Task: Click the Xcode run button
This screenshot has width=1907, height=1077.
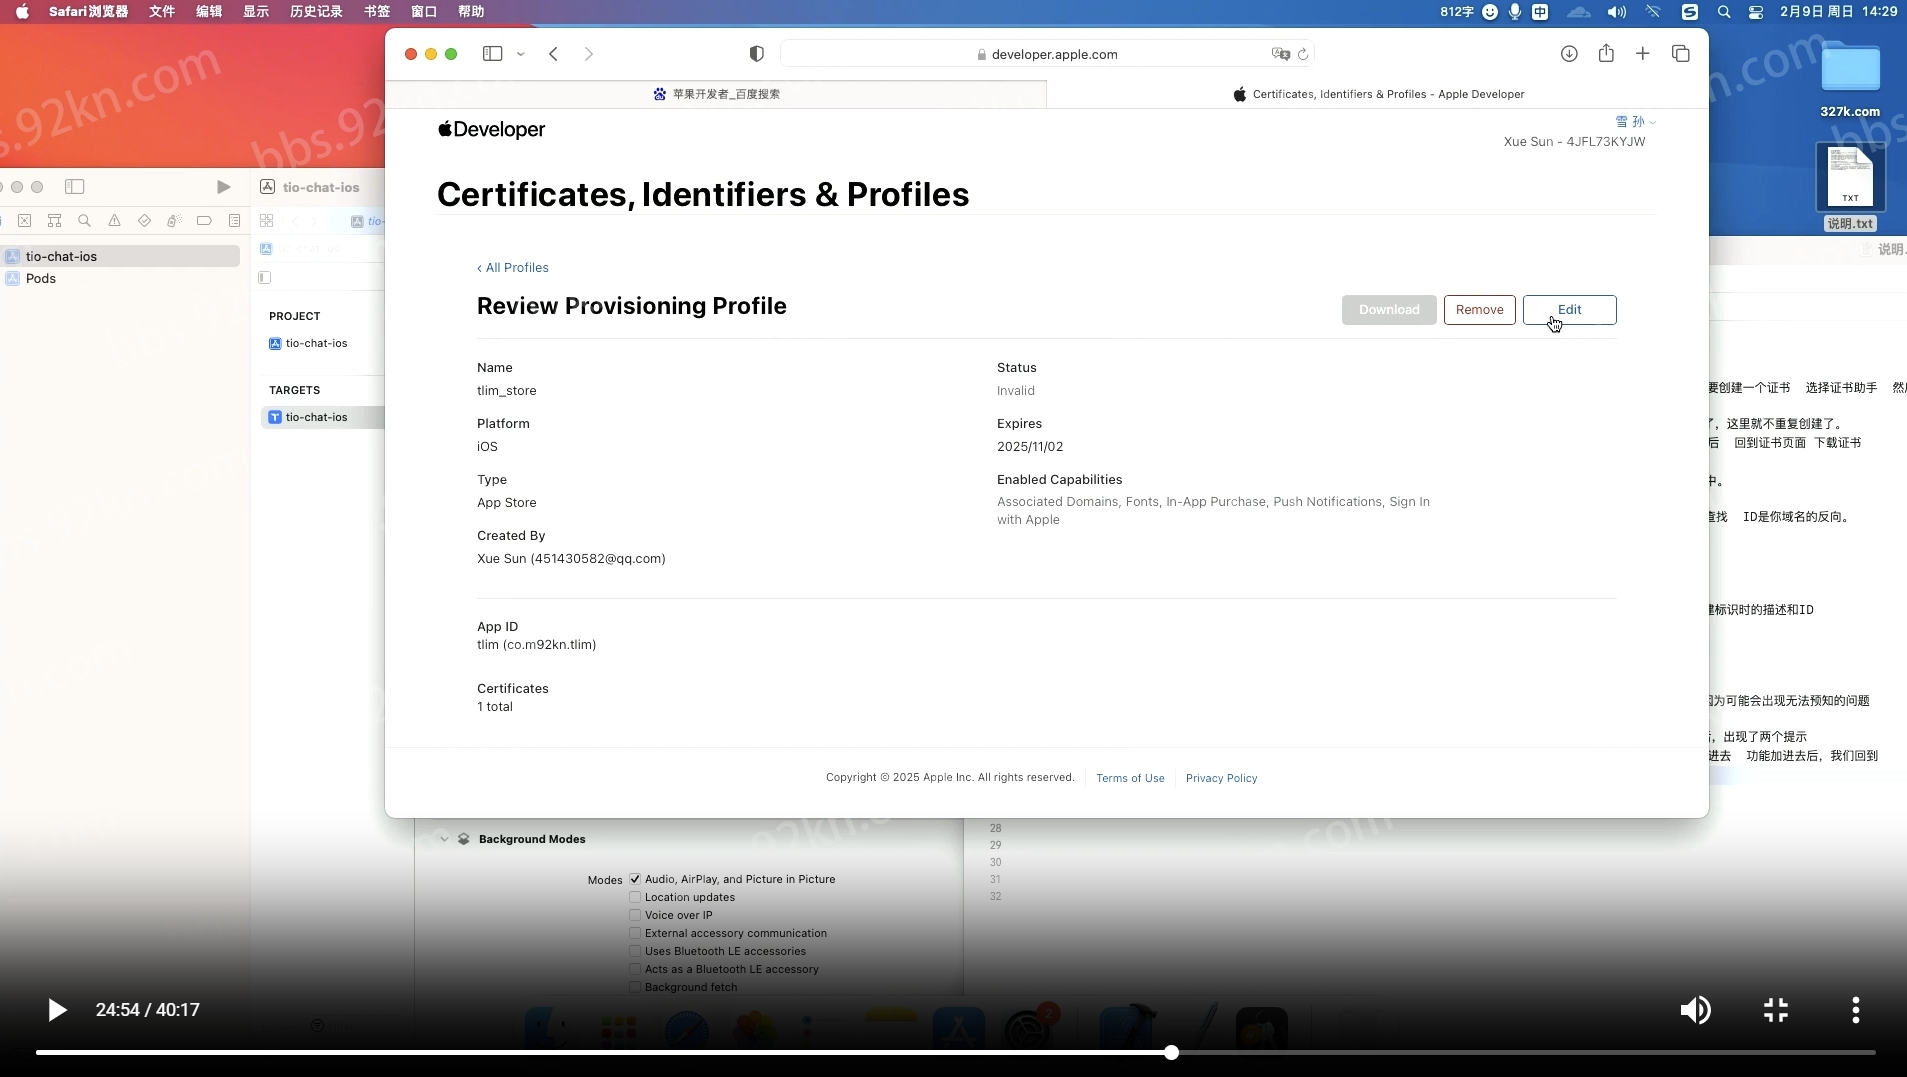Action: tap(223, 187)
